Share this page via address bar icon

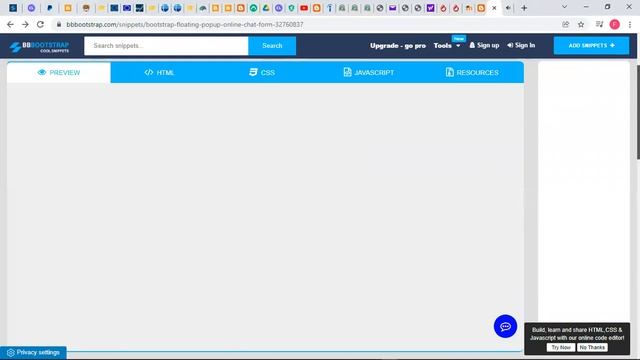click(x=565, y=24)
